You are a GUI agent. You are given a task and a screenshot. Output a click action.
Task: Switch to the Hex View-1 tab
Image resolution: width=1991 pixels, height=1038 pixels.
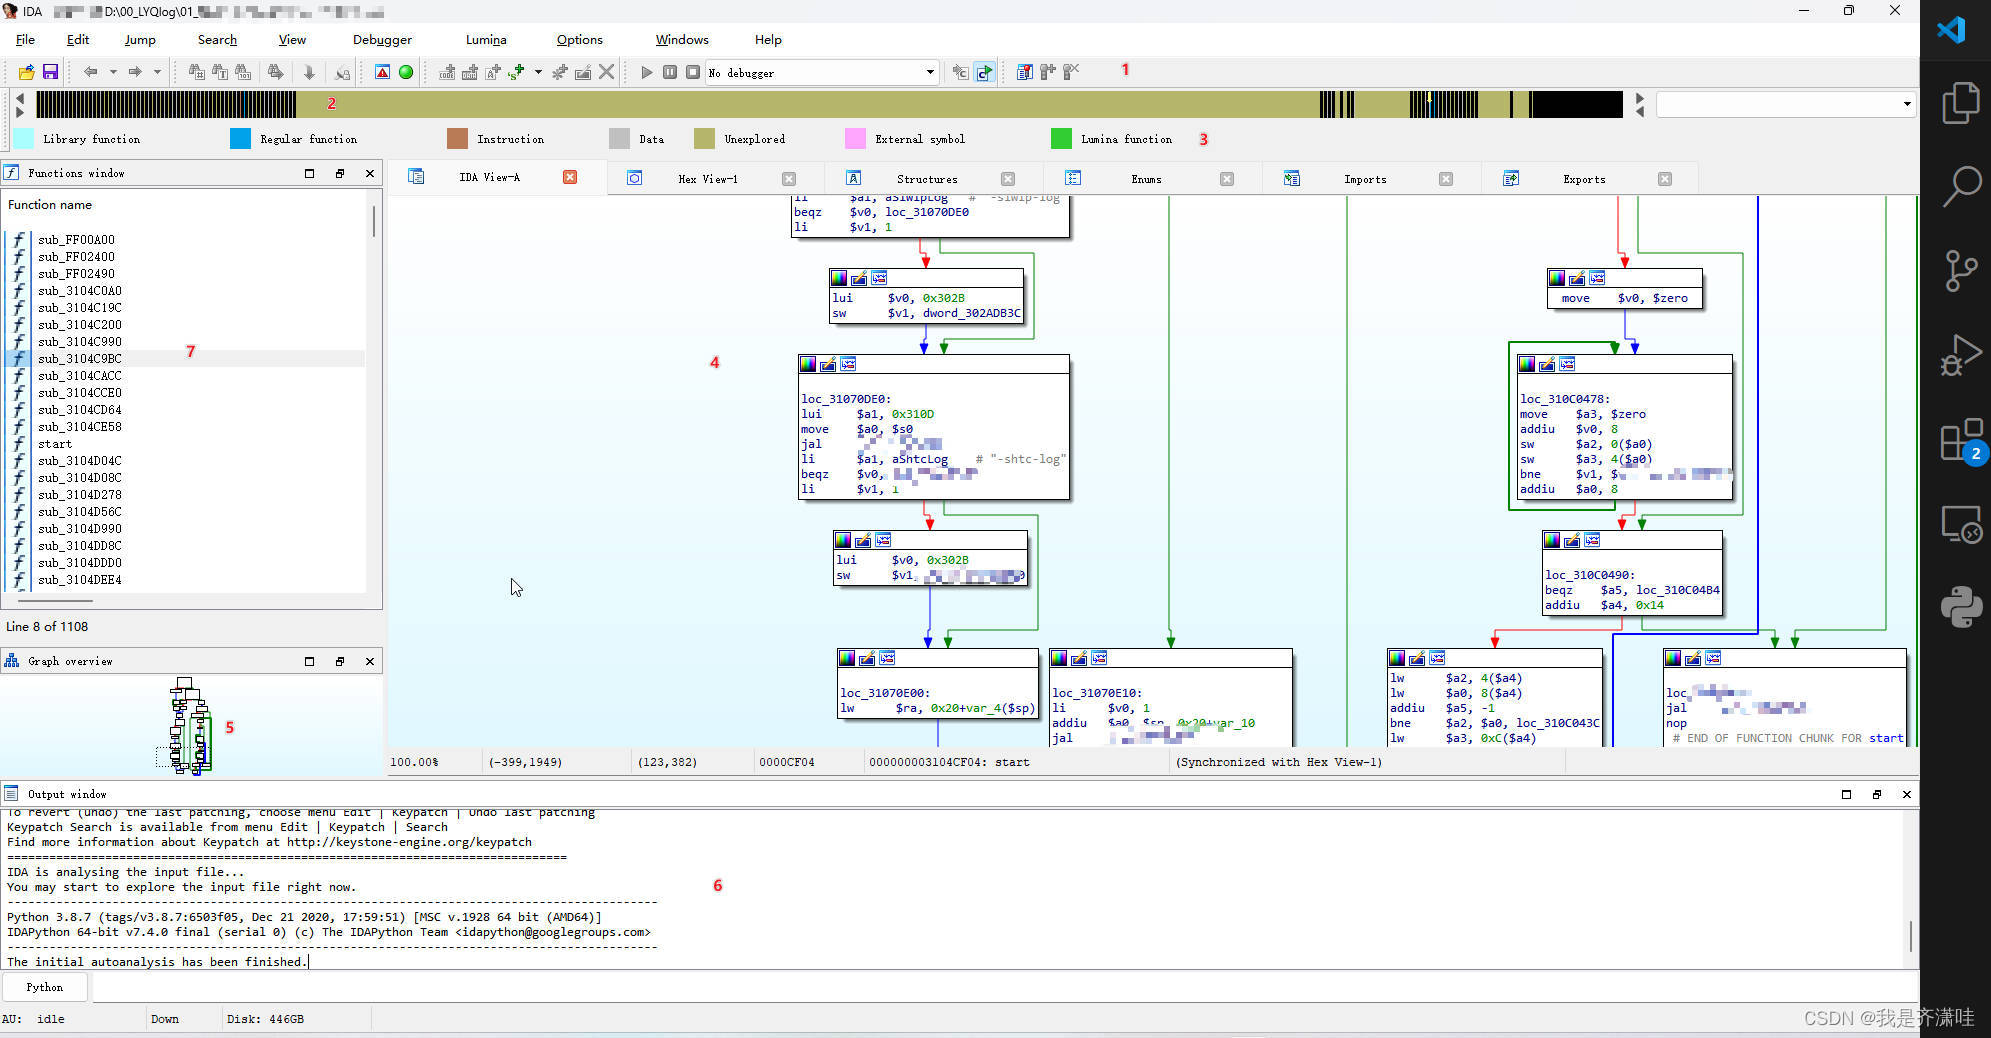click(708, 179)
